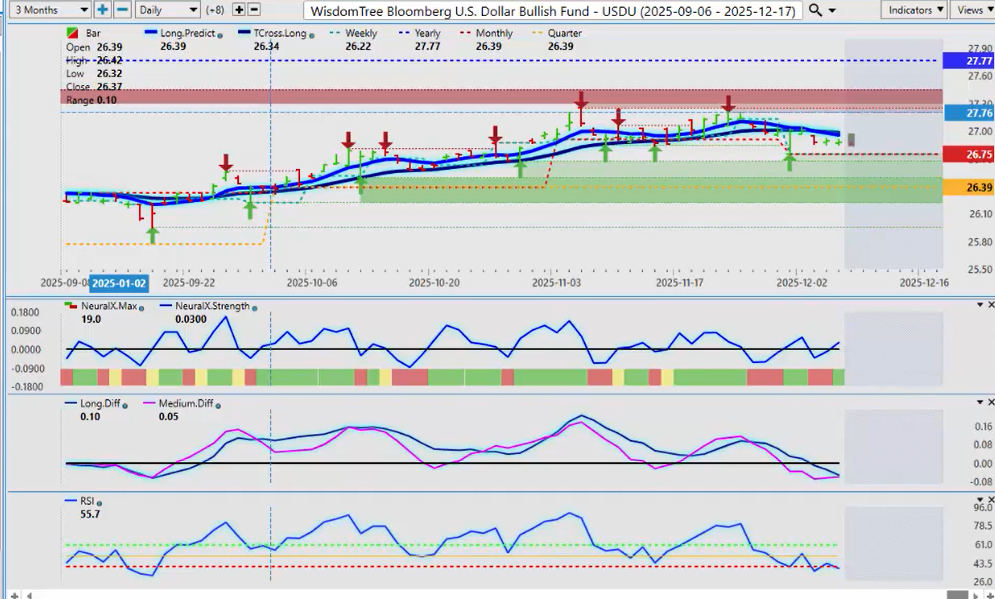
Task: Click the Bar chart type legend icon
Action: [x=72, y=33]
